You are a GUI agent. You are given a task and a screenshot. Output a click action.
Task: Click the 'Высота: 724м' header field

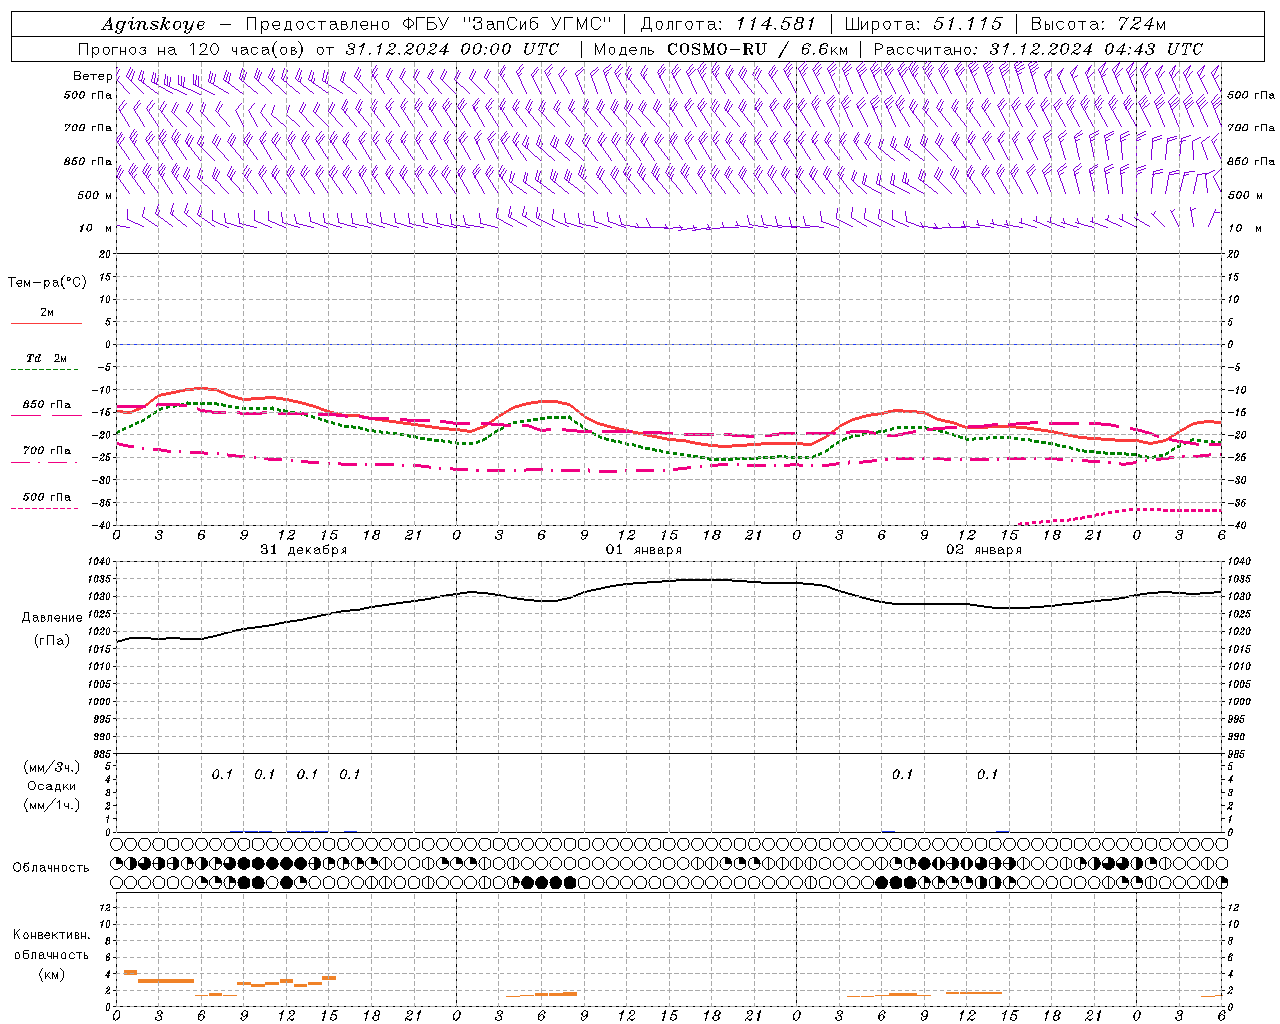pos(1097,24)
